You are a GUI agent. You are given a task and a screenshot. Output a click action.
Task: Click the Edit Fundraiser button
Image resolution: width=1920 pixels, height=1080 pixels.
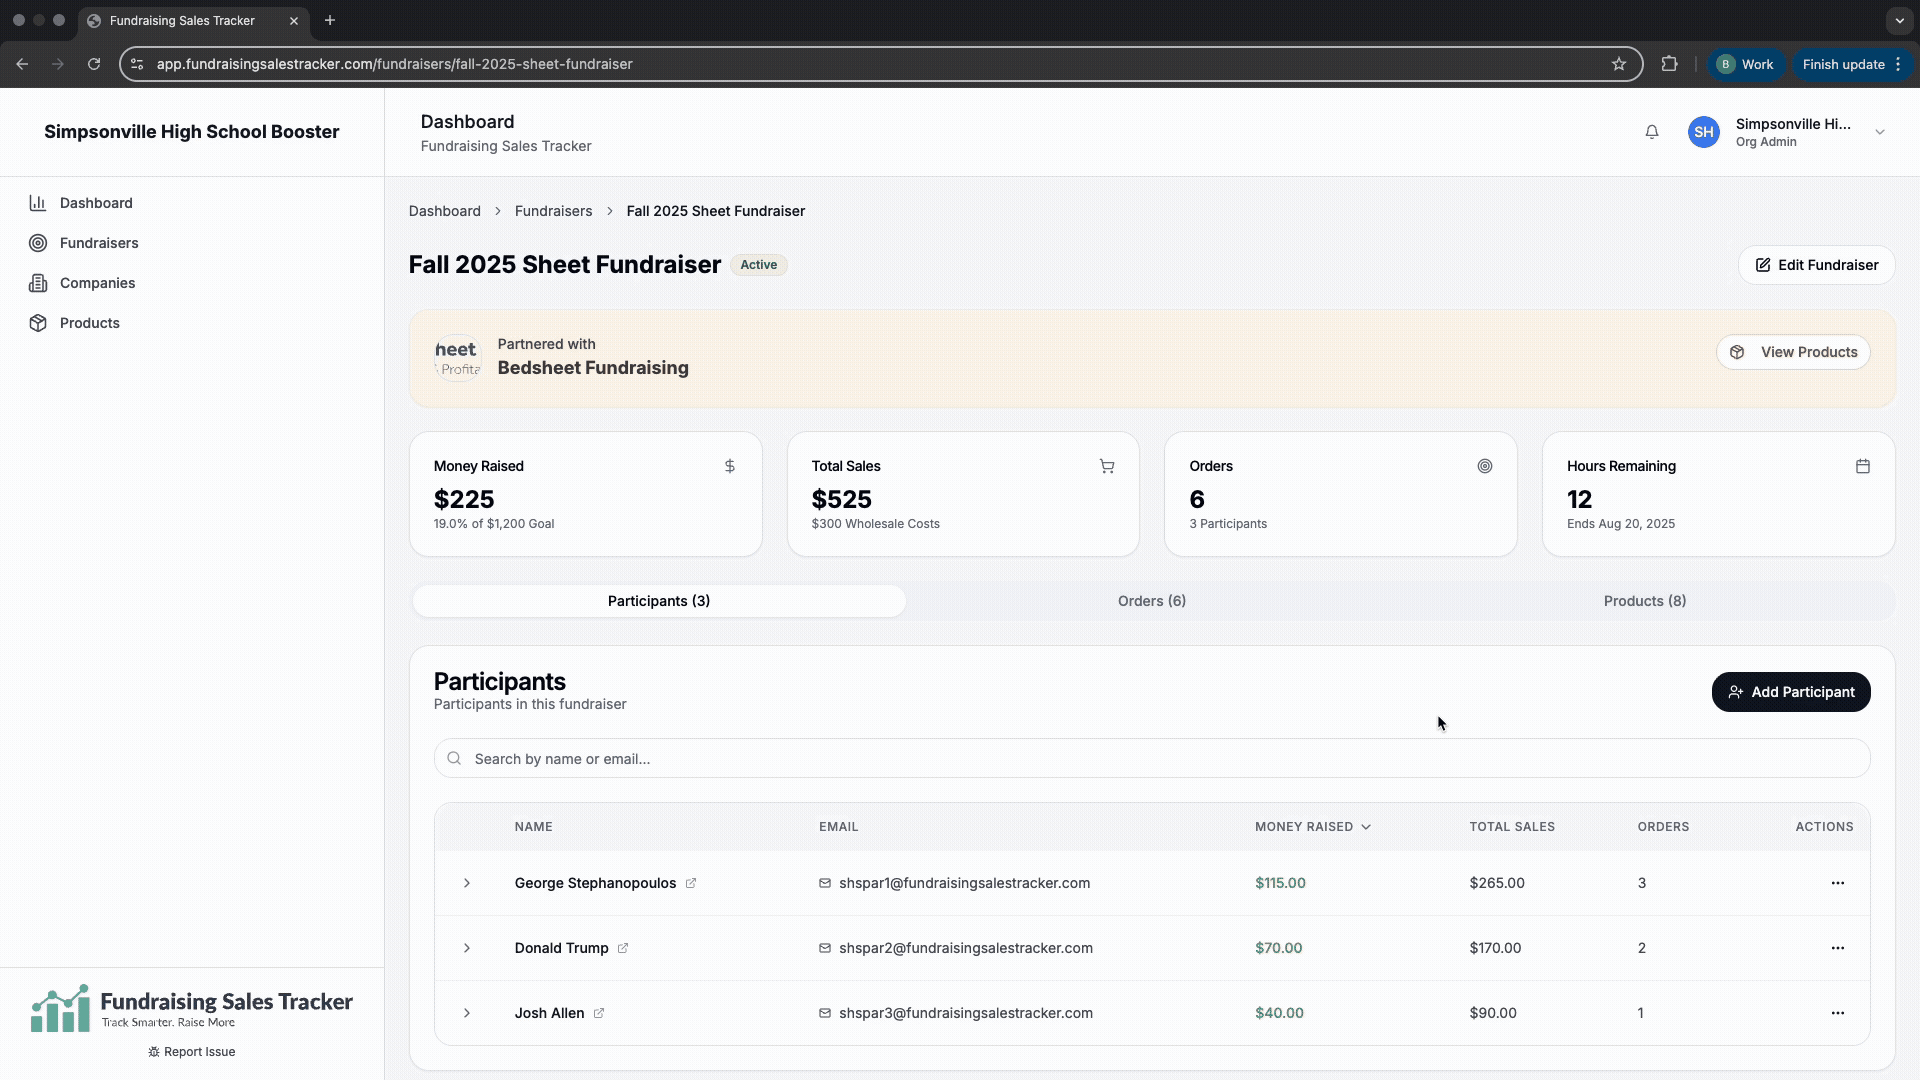point(1816,265)
